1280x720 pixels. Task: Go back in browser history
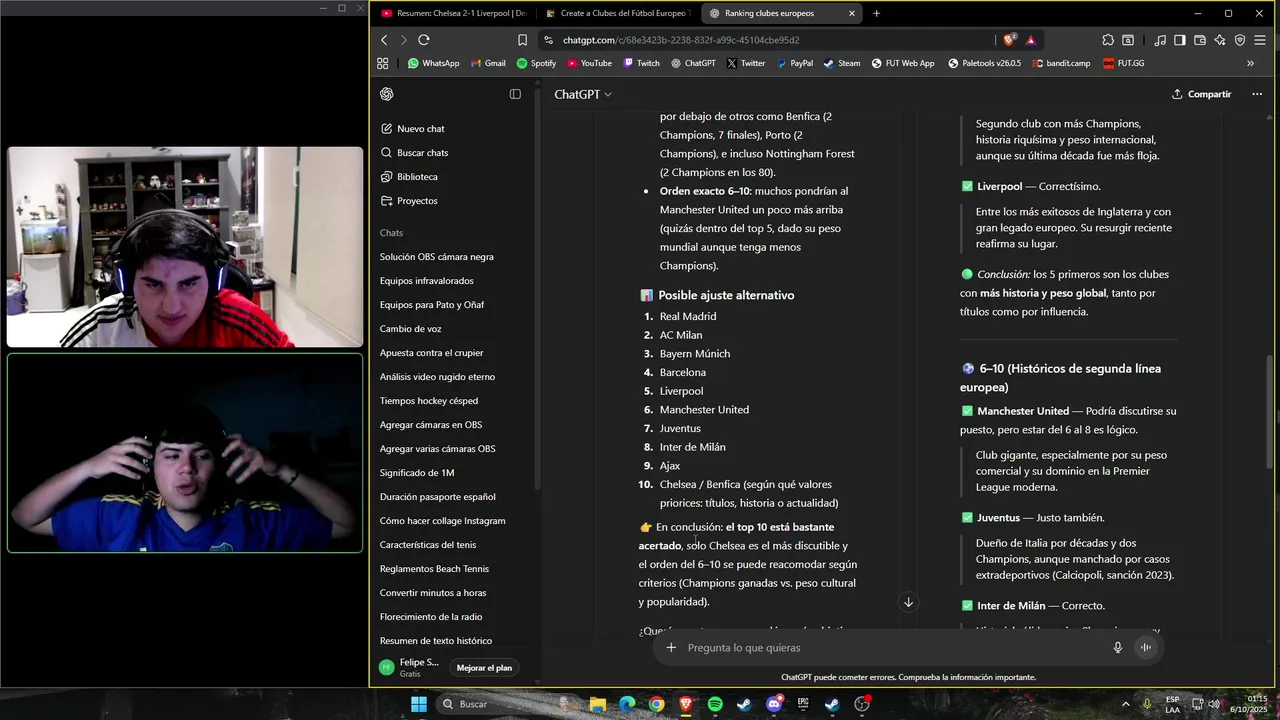click(x=384, y=40)
